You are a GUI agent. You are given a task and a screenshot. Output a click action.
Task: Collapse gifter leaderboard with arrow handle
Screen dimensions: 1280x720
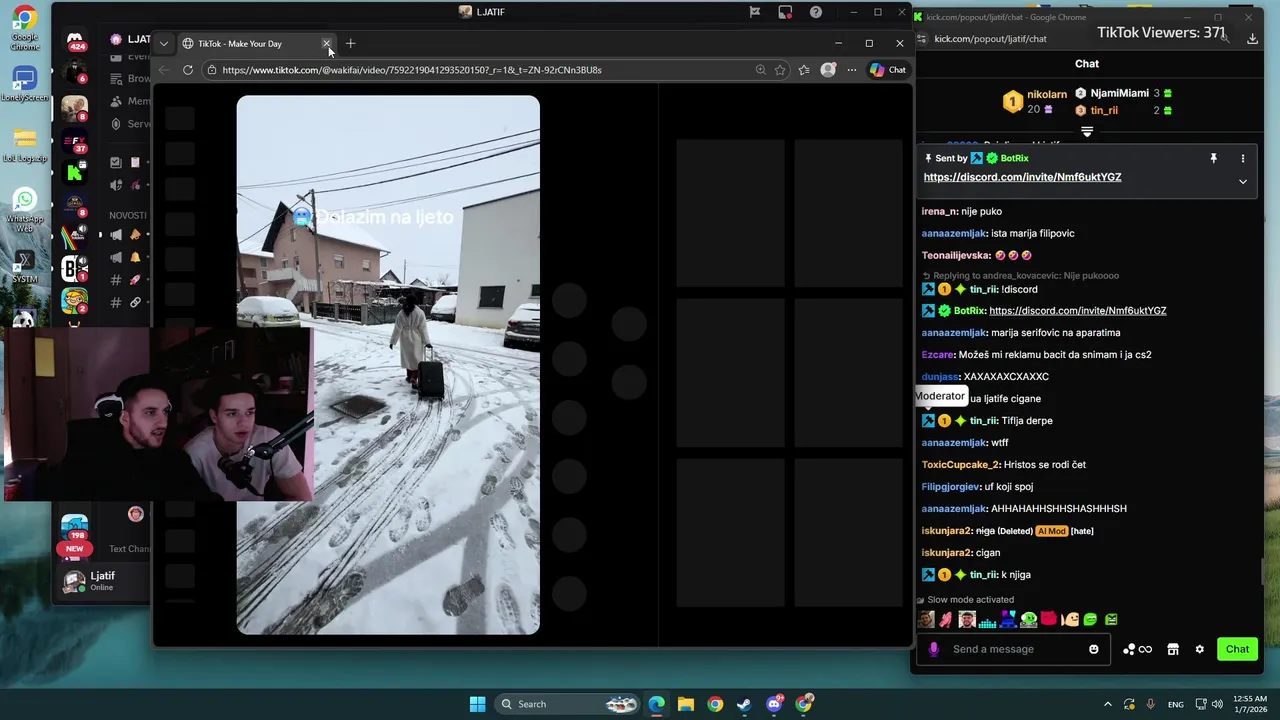coord(1087,131)
